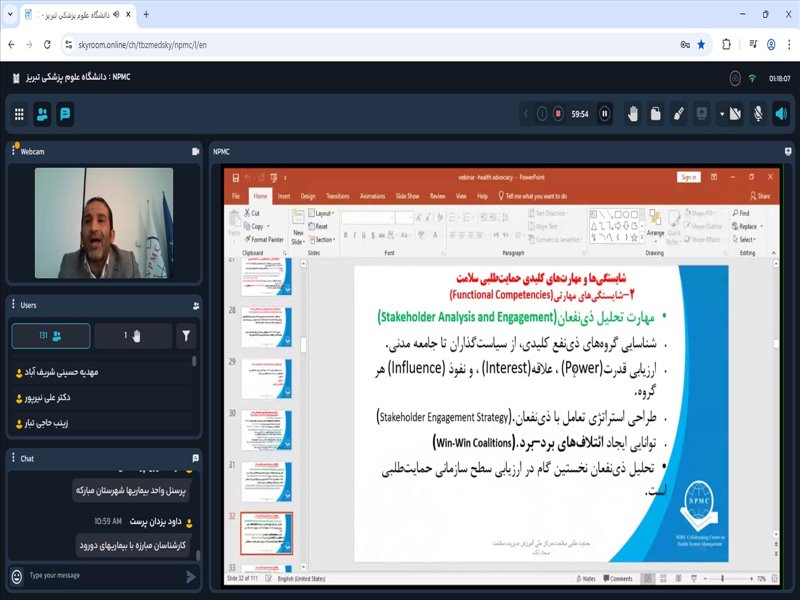
Task: Select the Users panel icon in the sidebar
Action: tap(41, 113)
